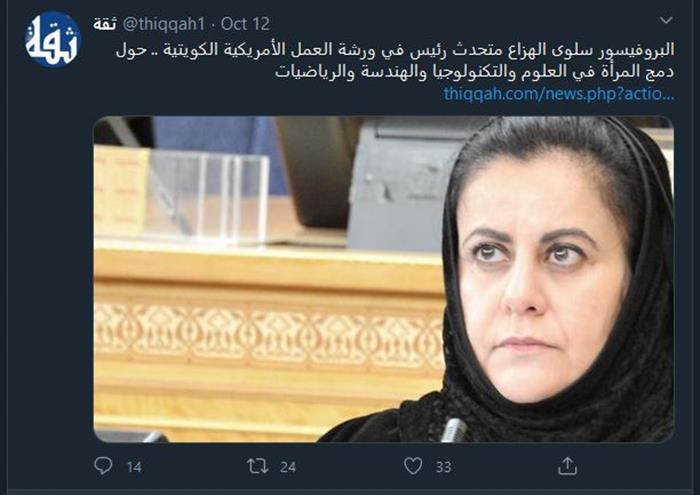Click first tweet text line mentioning البروفيسور
This screenshot has height=495, width=700.
[395, 50]
